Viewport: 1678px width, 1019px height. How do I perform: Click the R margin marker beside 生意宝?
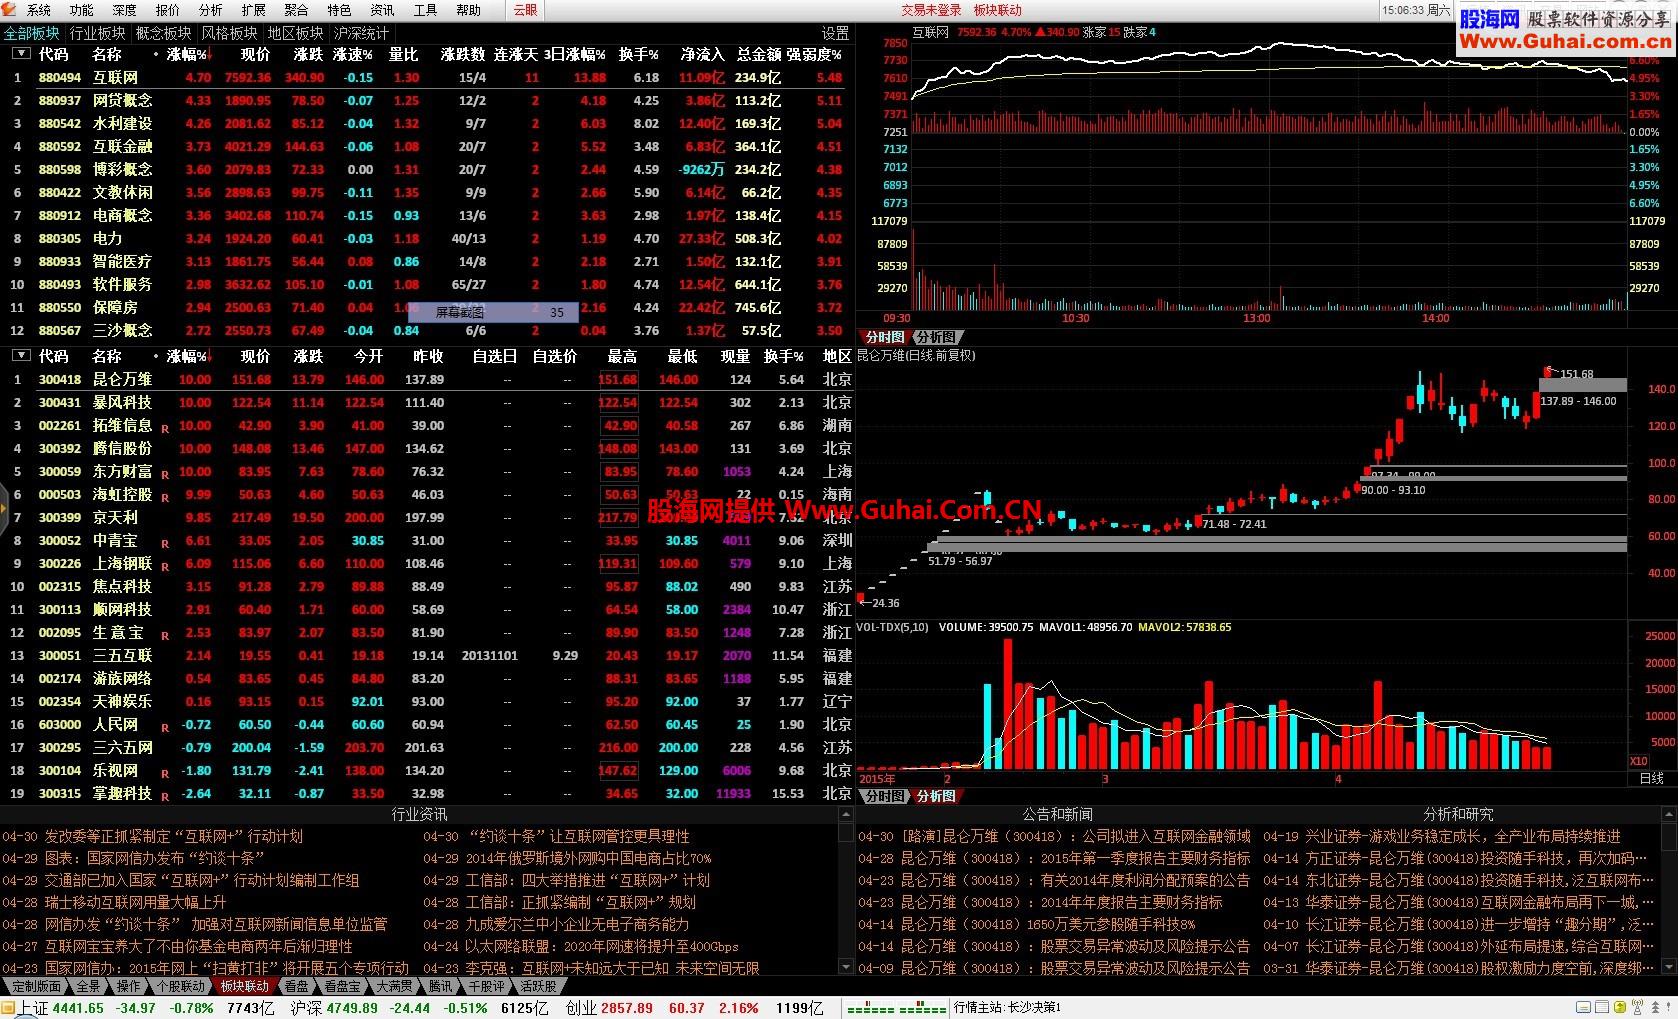[x=165, y=636]
